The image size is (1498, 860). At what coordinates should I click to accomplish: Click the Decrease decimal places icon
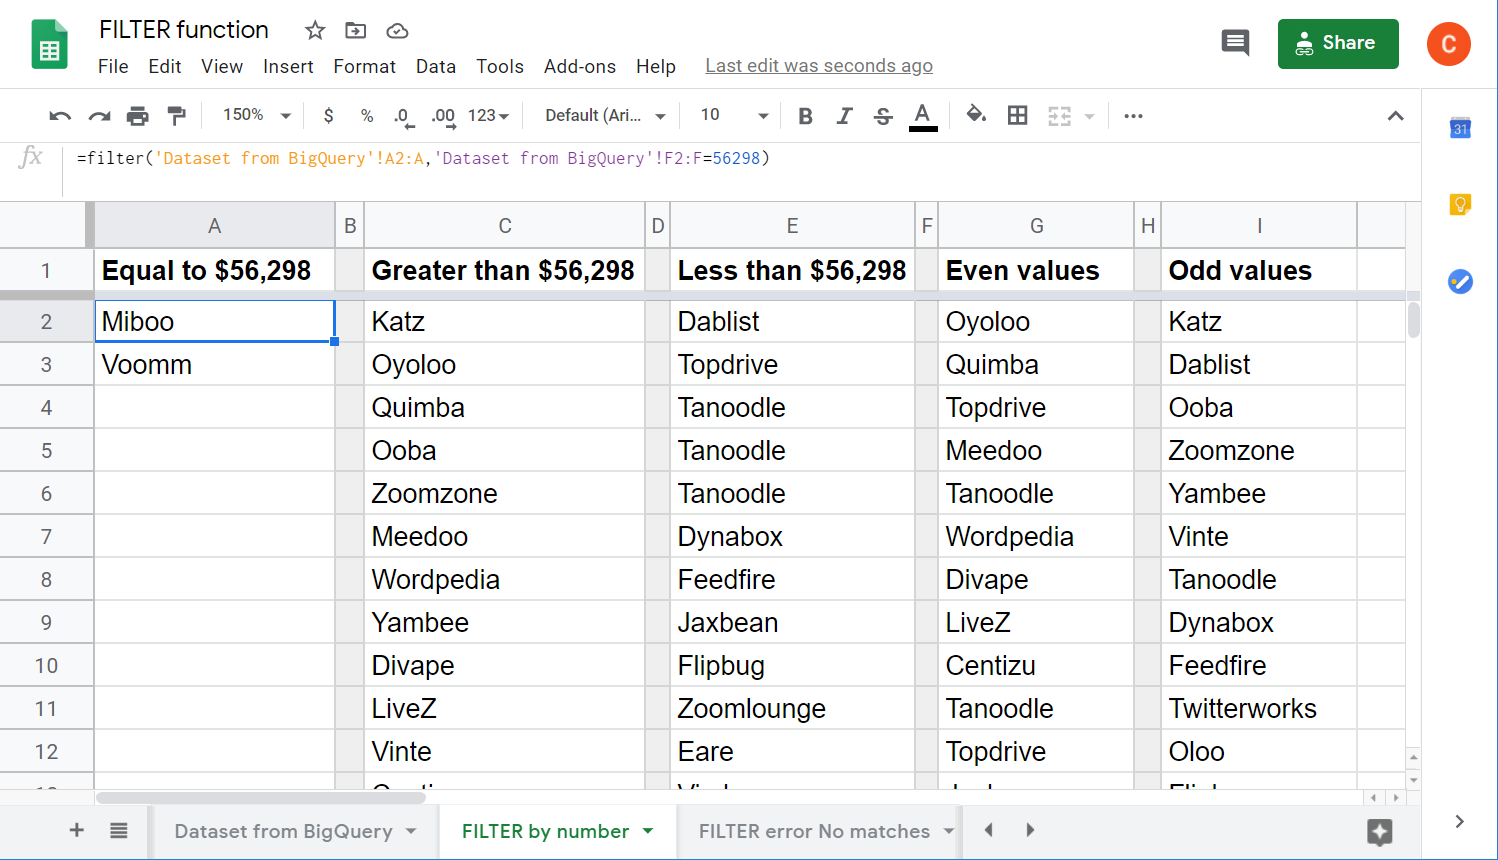(403, 116)
